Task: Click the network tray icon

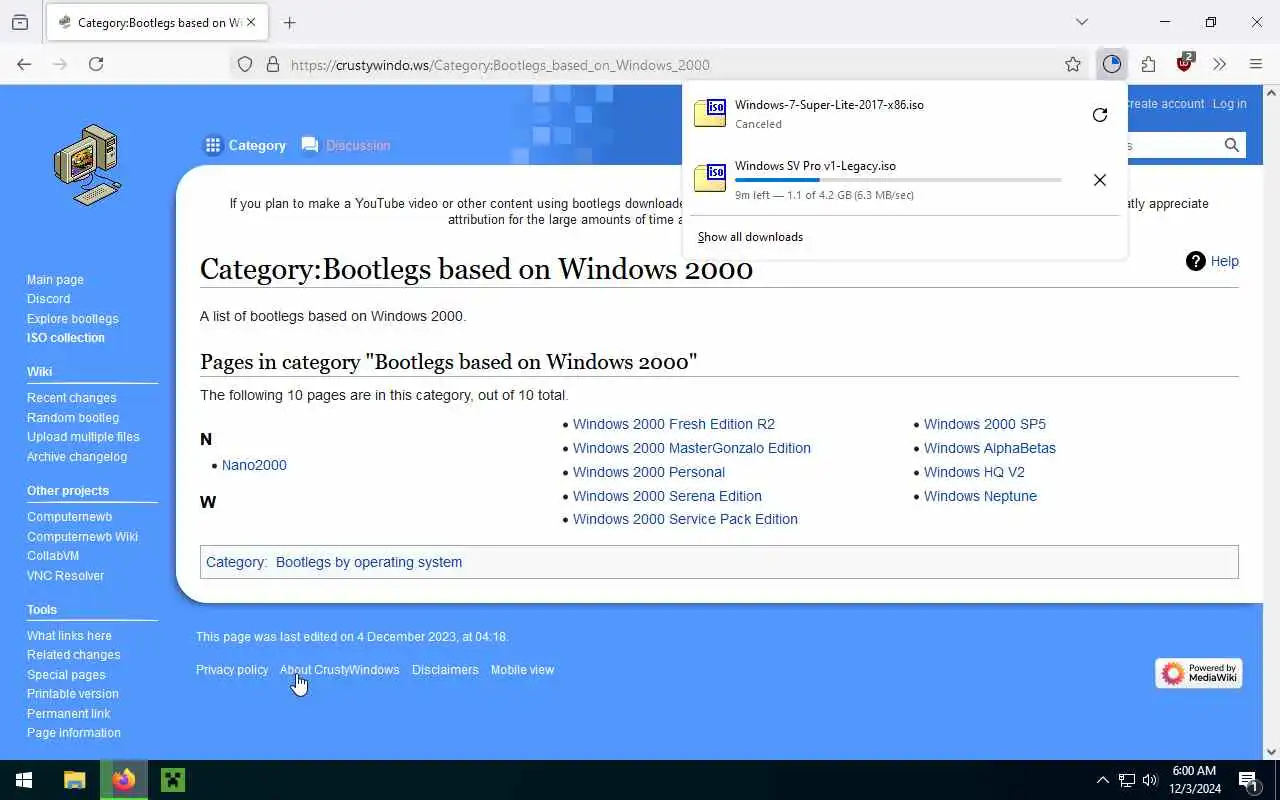Action: (1126, 780)
